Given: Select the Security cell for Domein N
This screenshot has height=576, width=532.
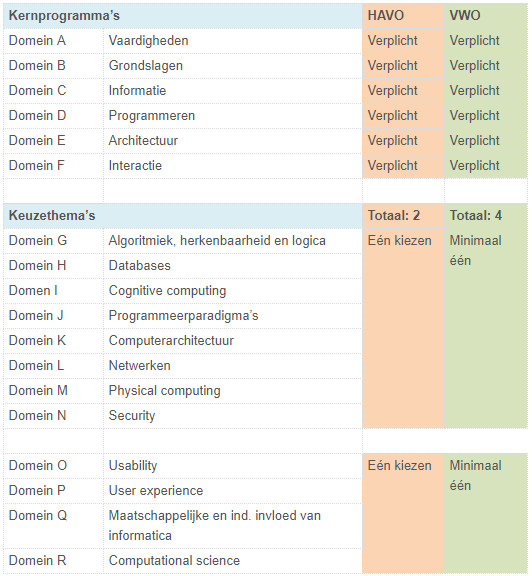Looking at the screenshot, I should [x=233, y=415].
